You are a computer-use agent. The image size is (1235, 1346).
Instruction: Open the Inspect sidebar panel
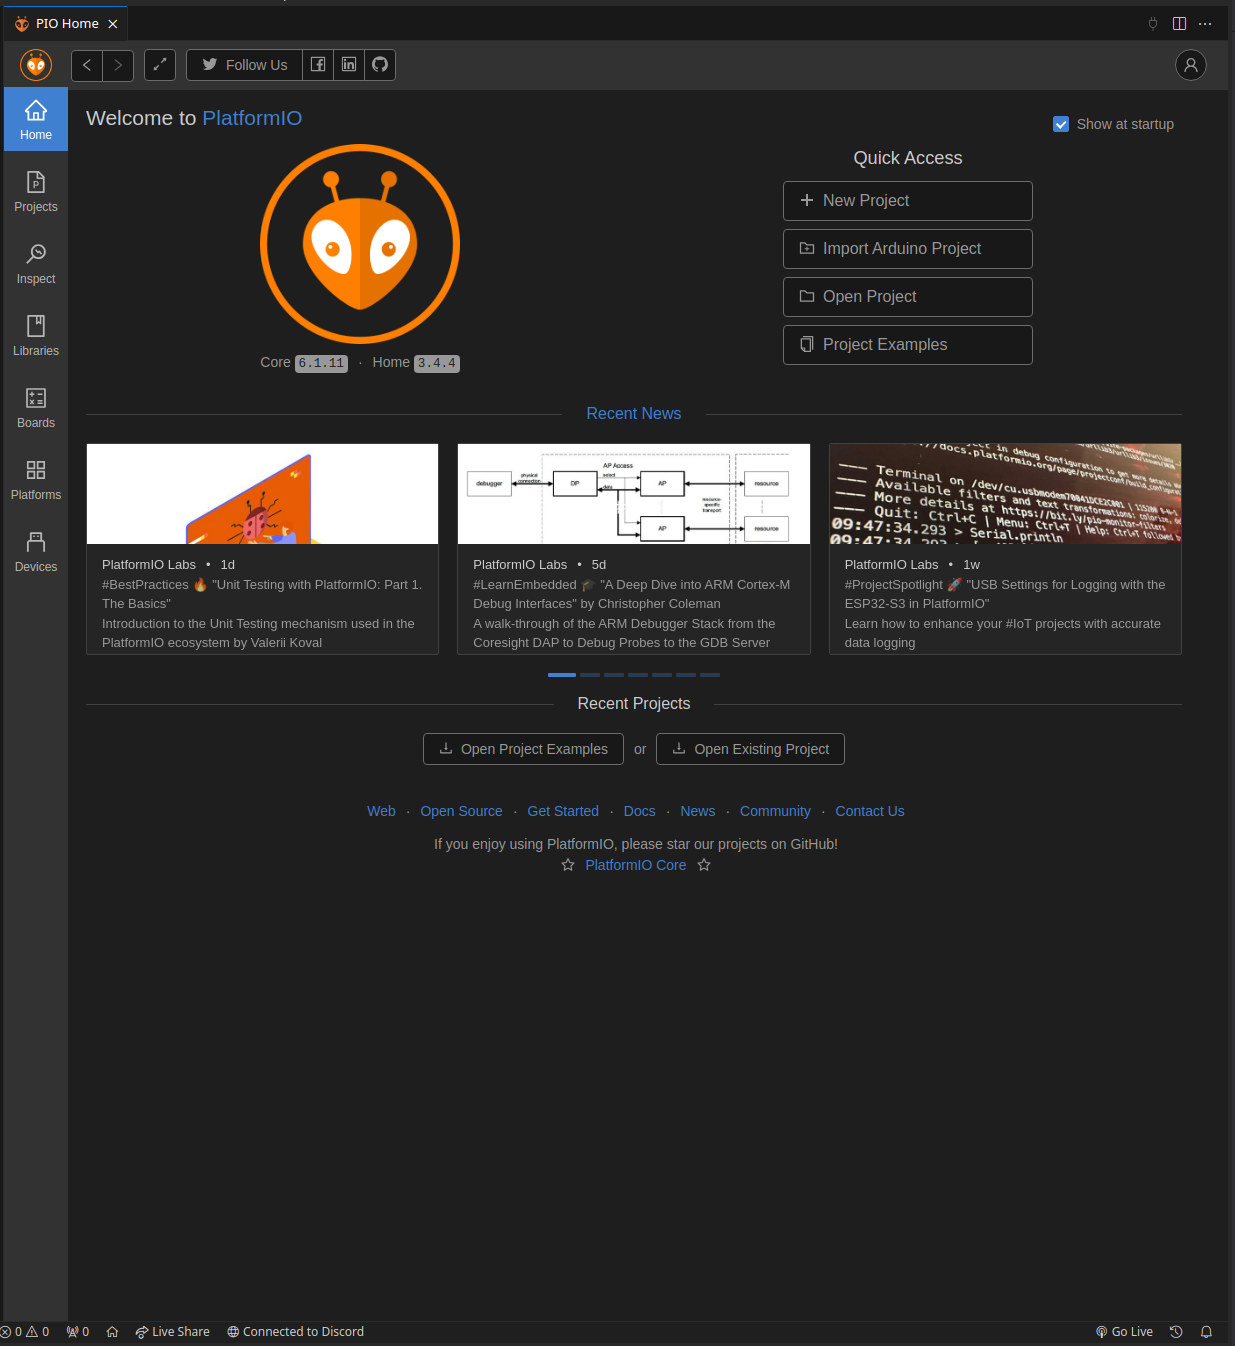pyautogui.click(x=36, y=264)
